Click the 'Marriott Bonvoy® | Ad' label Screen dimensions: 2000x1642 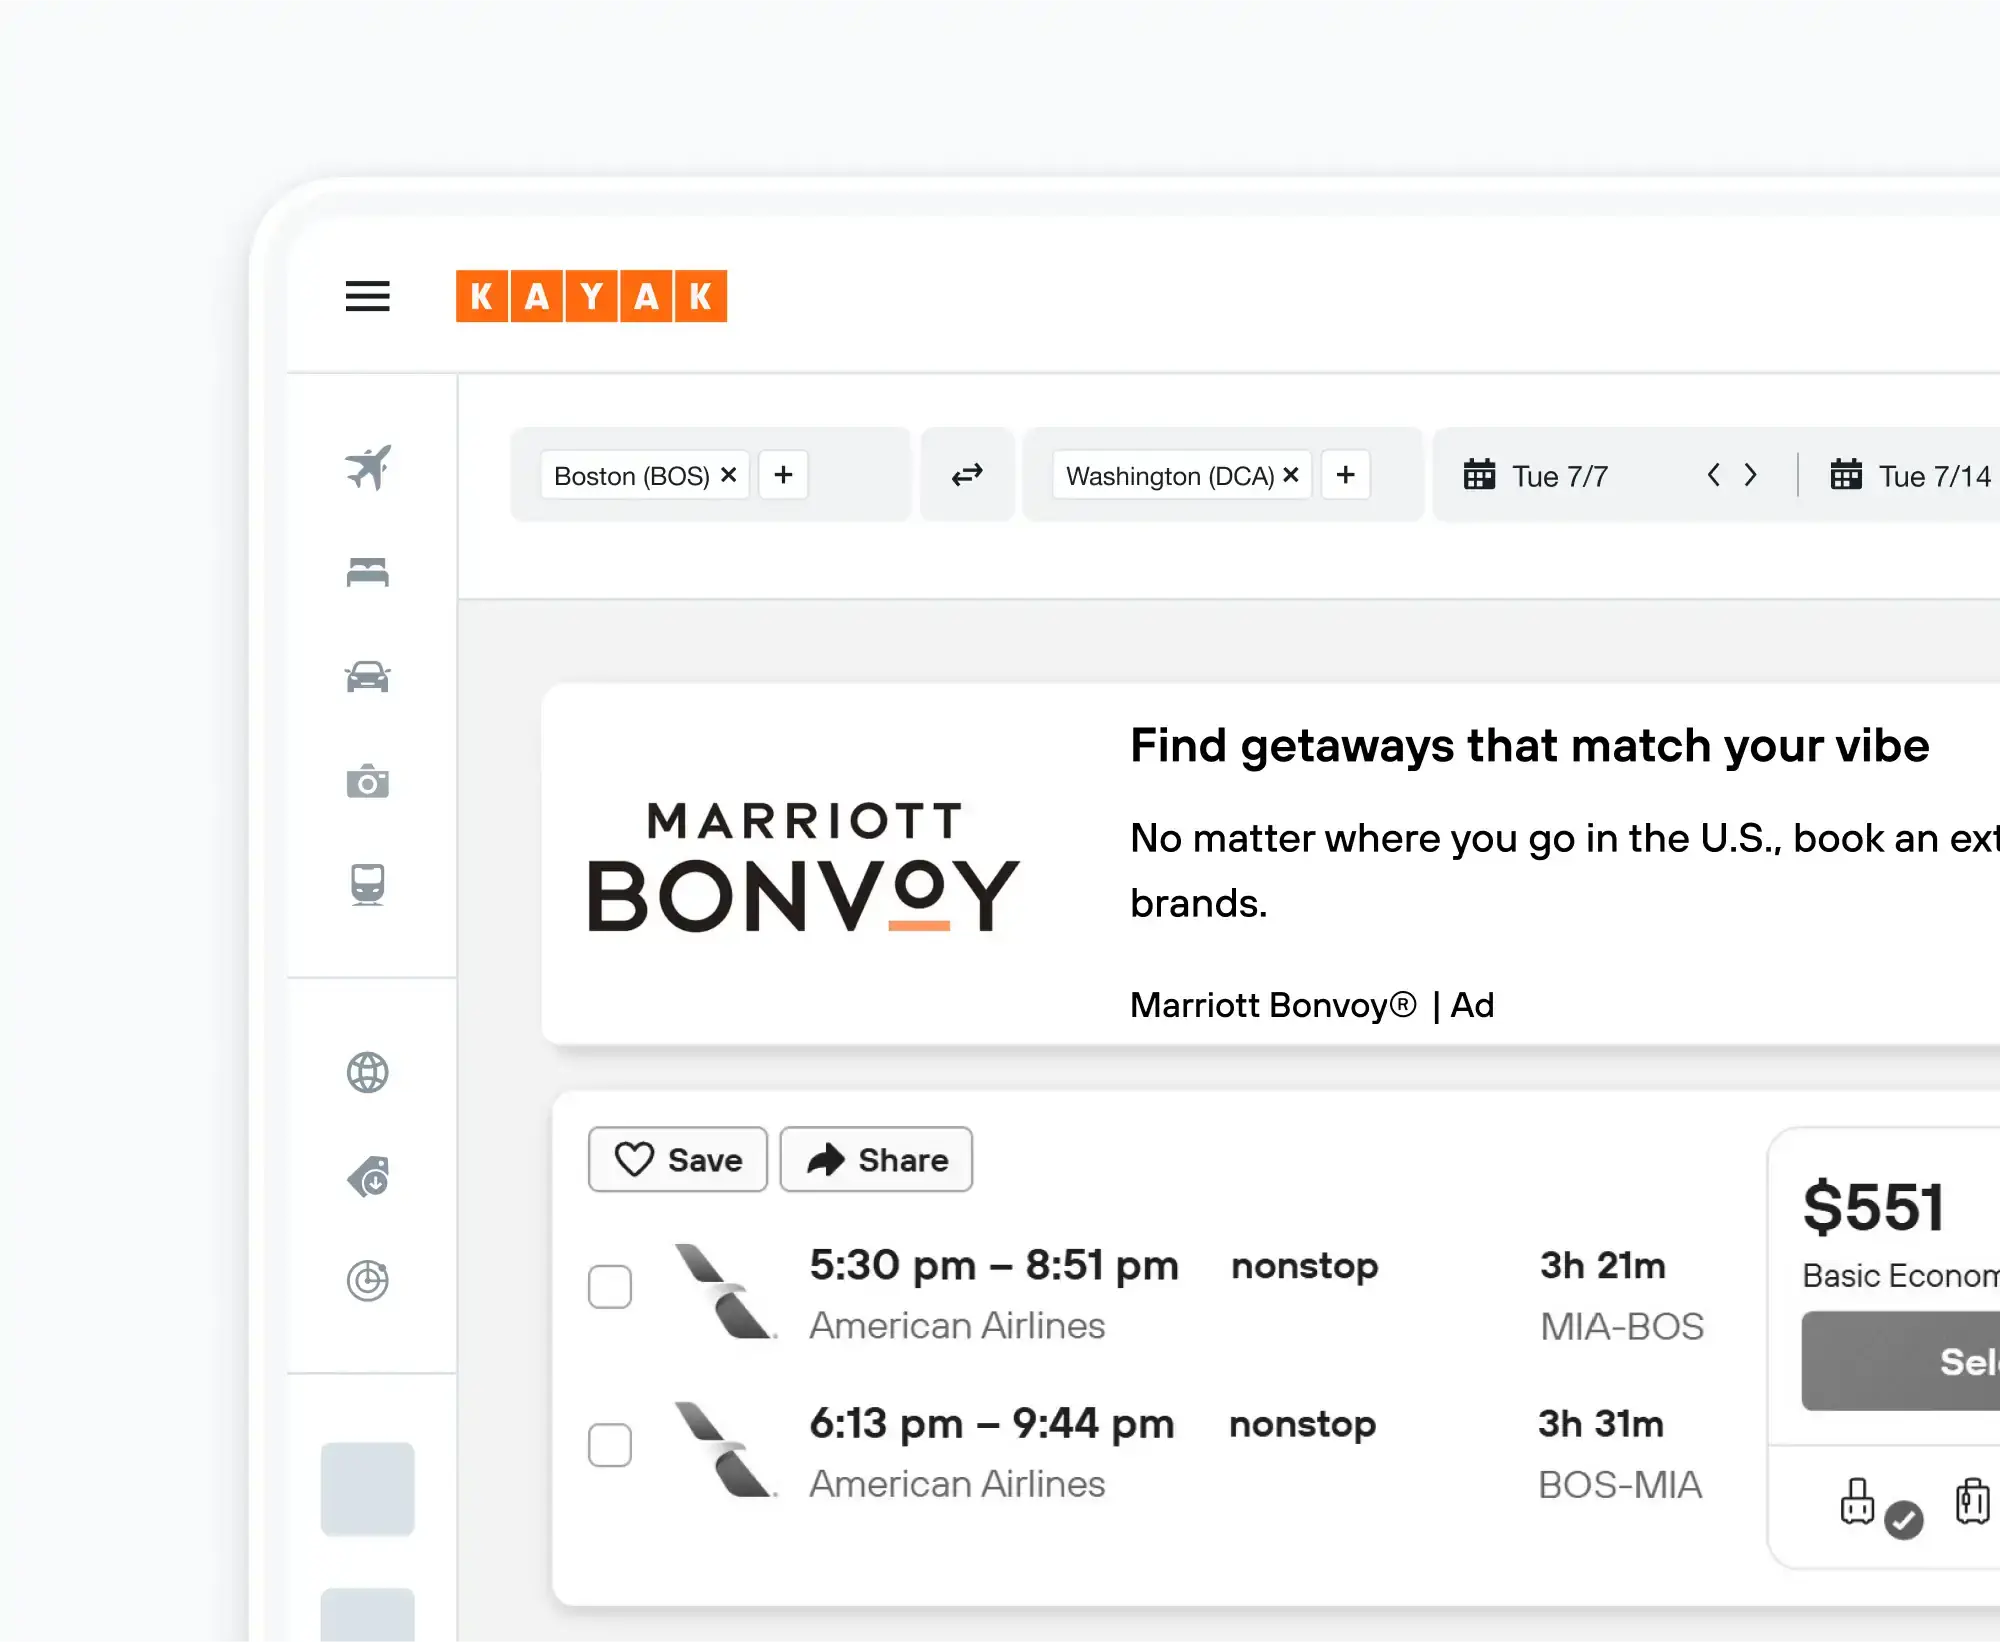pos(1312,1005)
